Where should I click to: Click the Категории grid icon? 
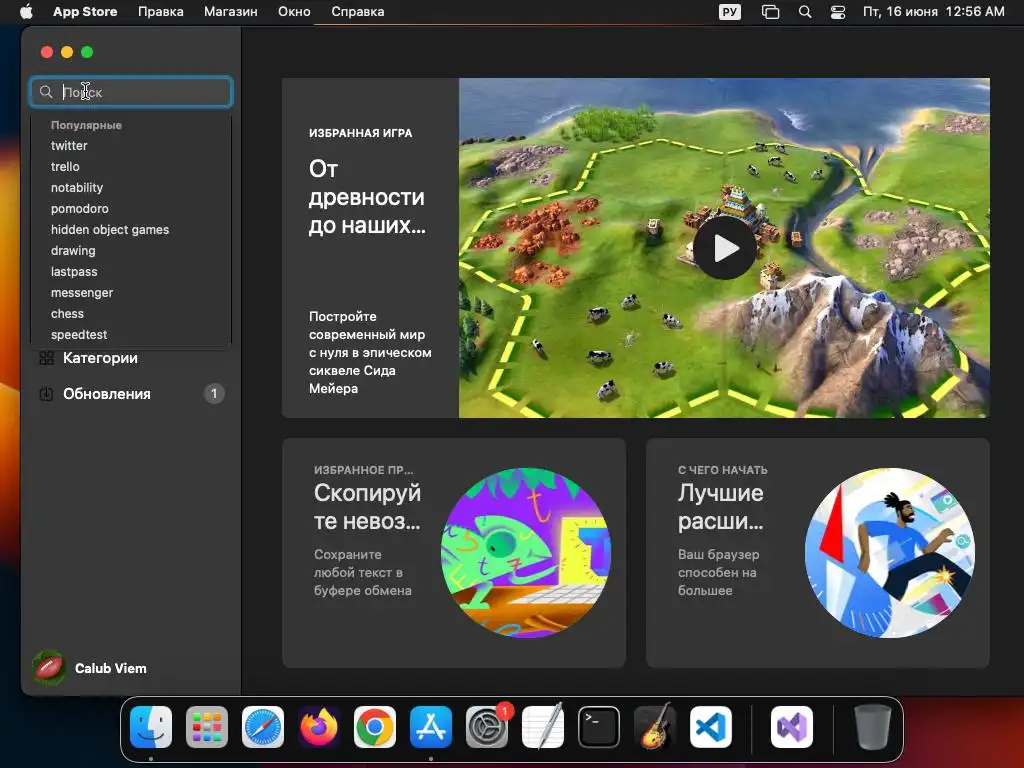(x=46, y=358)
